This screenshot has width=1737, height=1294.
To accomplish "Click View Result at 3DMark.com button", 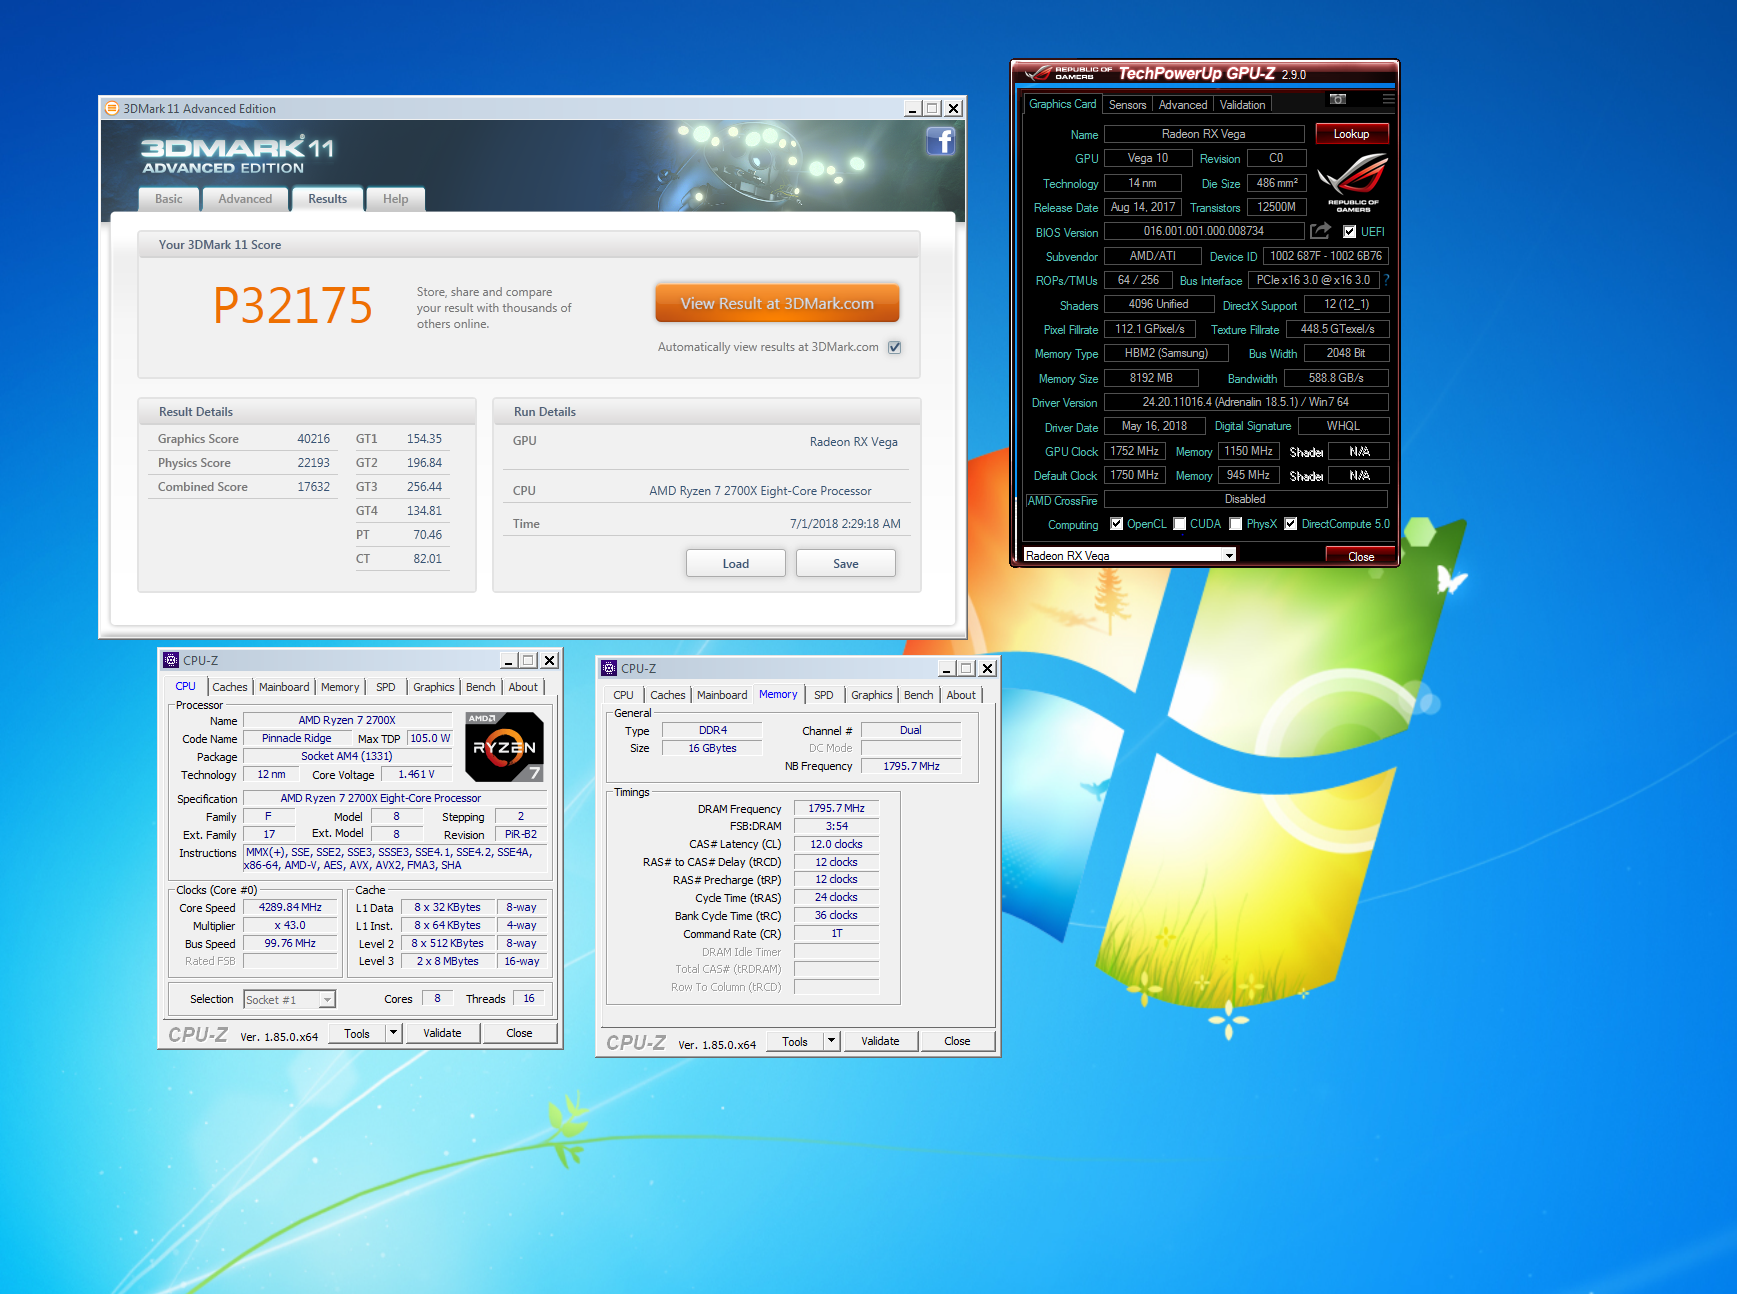I will (x=777, y=304).
